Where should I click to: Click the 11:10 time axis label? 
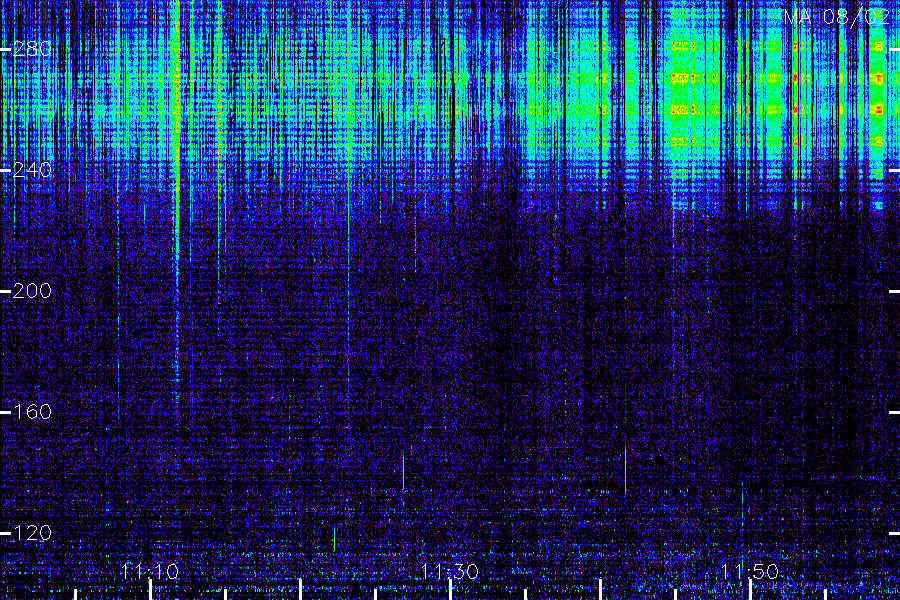pos(150,571)
